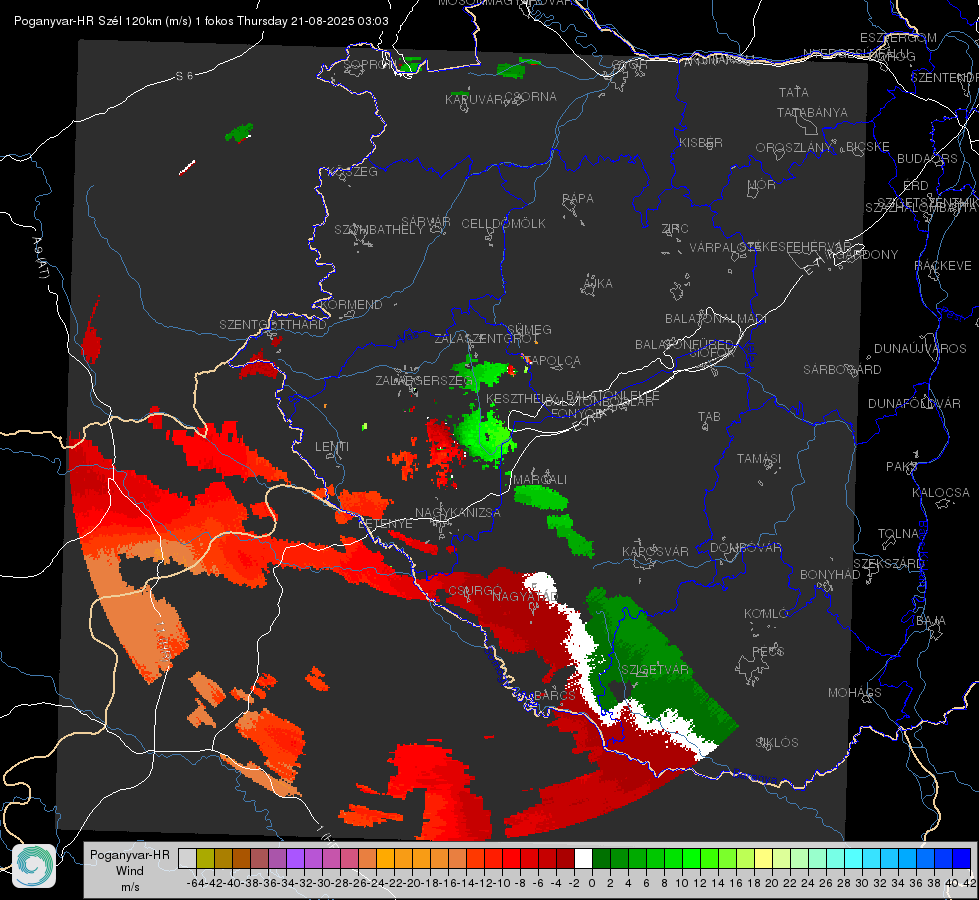Screen dimensions: 979x900
Task: Click the SÁRVÁR city label
Action: pos(425,221)
